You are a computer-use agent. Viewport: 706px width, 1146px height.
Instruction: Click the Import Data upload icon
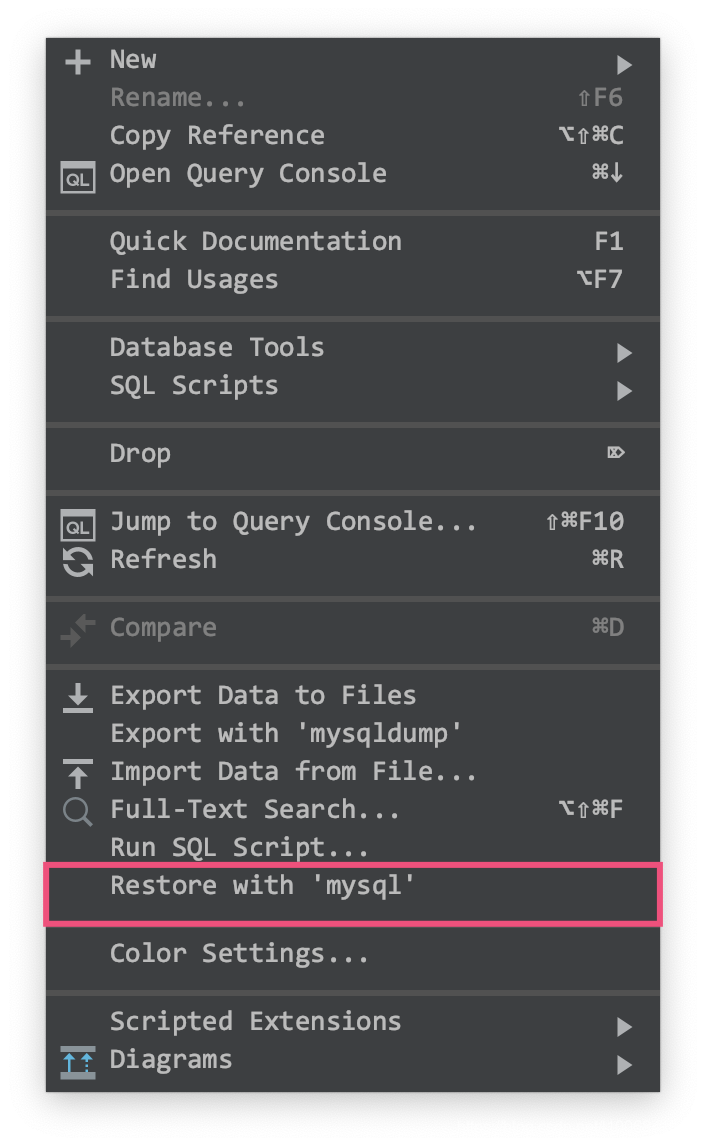[77, 774]
